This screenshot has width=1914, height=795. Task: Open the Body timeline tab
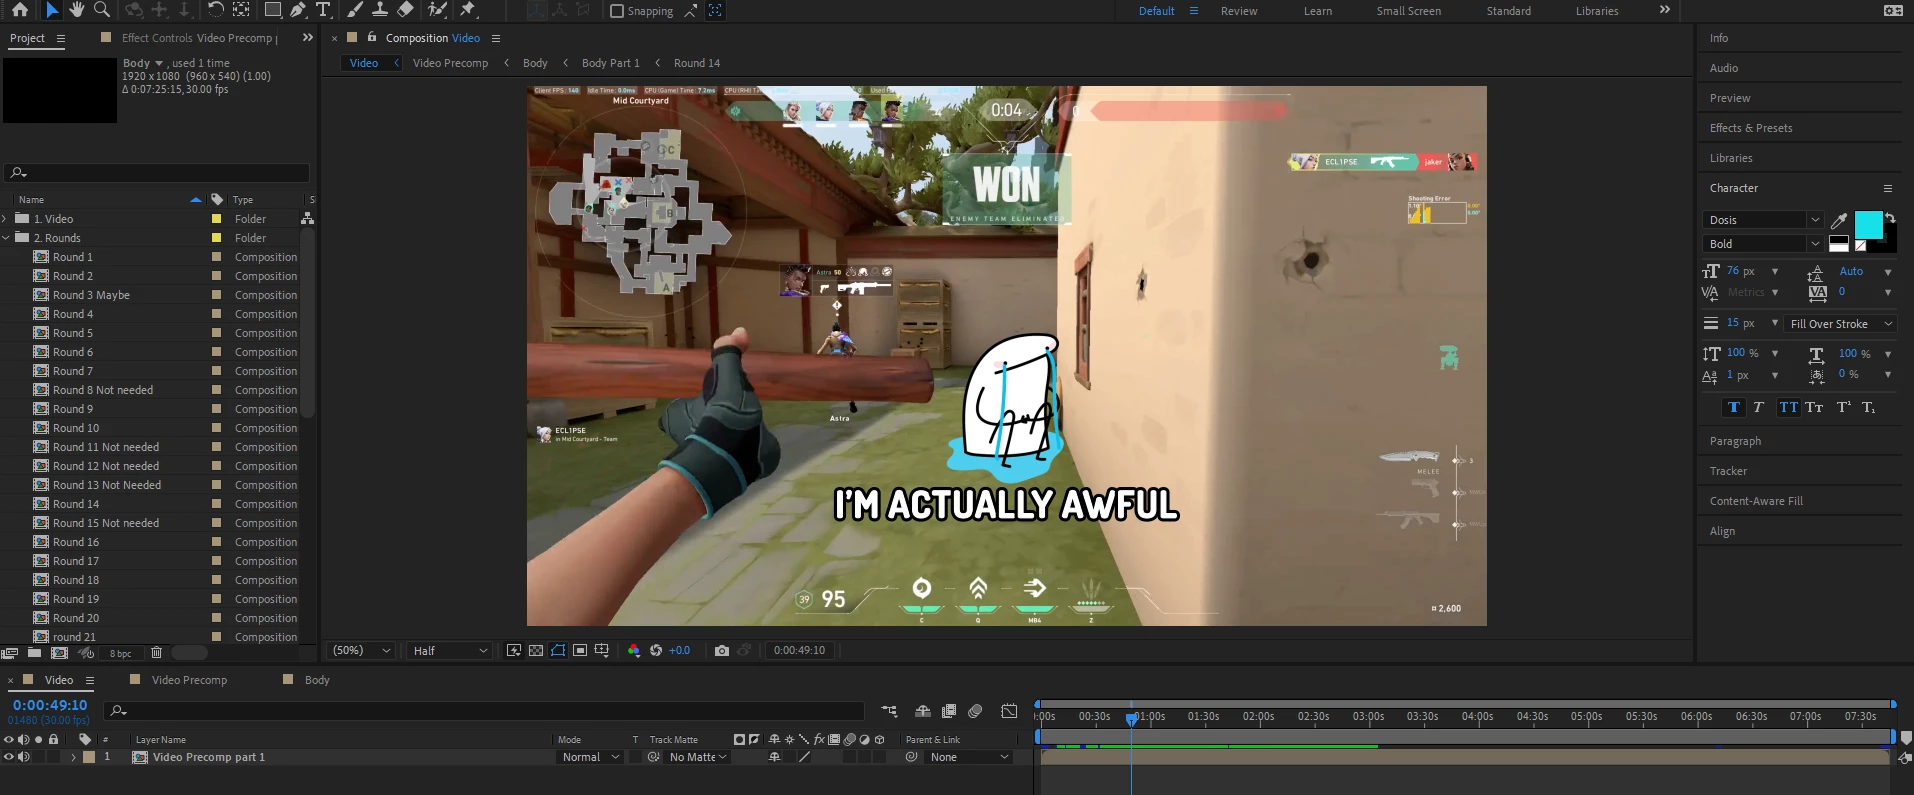317,680
